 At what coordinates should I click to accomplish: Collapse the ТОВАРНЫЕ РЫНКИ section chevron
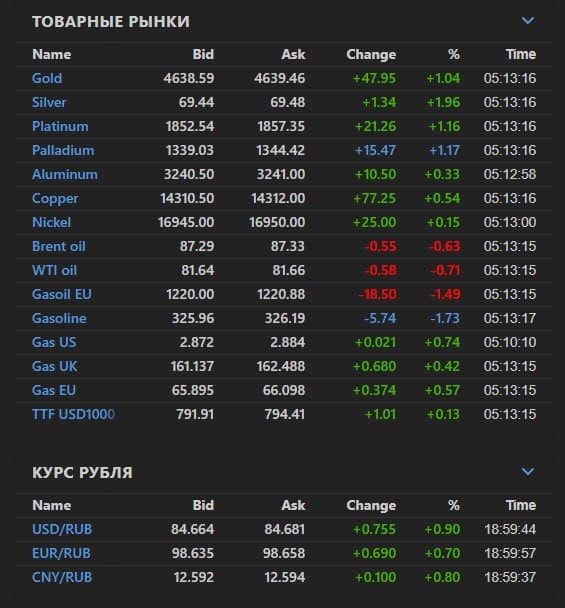528,21
